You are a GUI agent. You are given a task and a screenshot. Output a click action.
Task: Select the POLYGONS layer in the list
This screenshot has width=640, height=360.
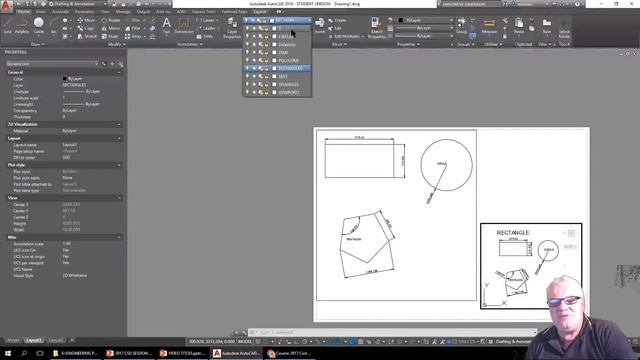click(278, 60)
